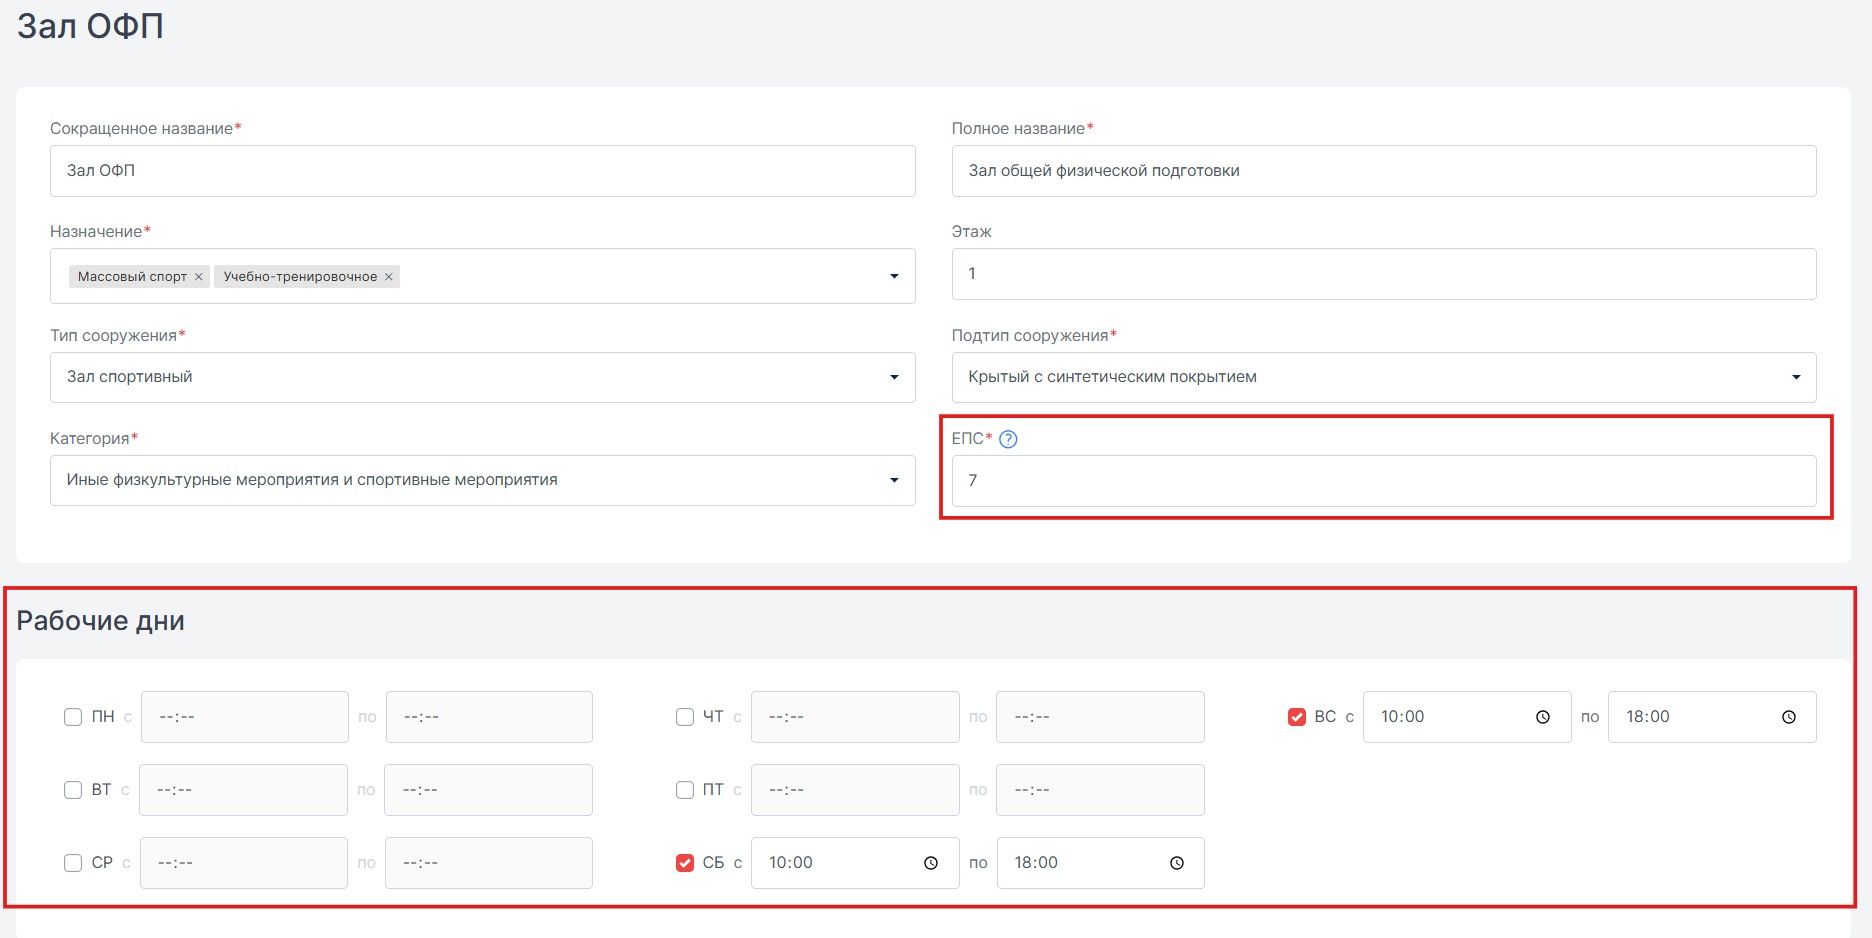Open the clock picker for СБ start time
This screenshot has height=938, width=1872.
931,863
